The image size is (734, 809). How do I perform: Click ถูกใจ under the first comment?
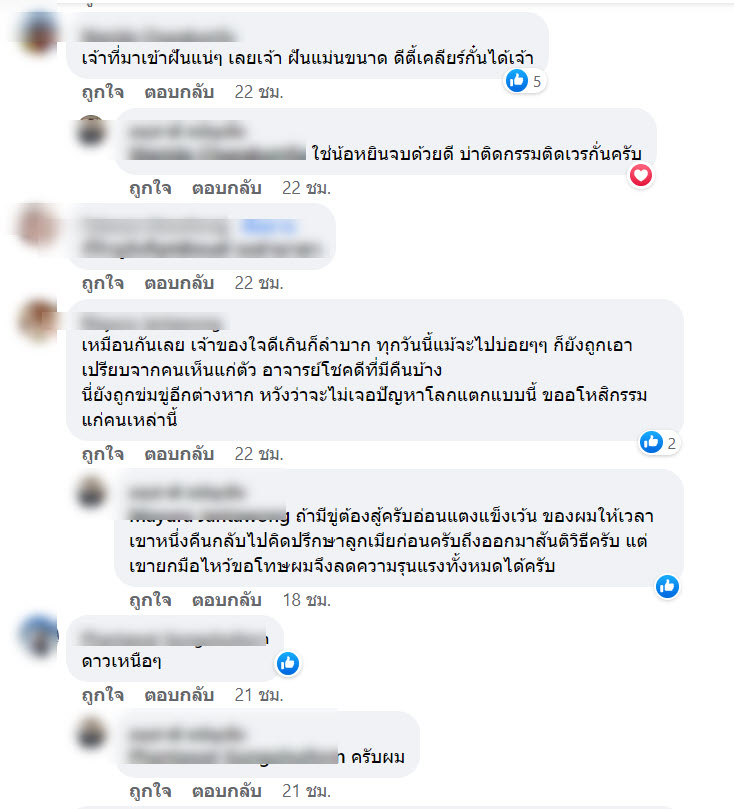(103, 92)
